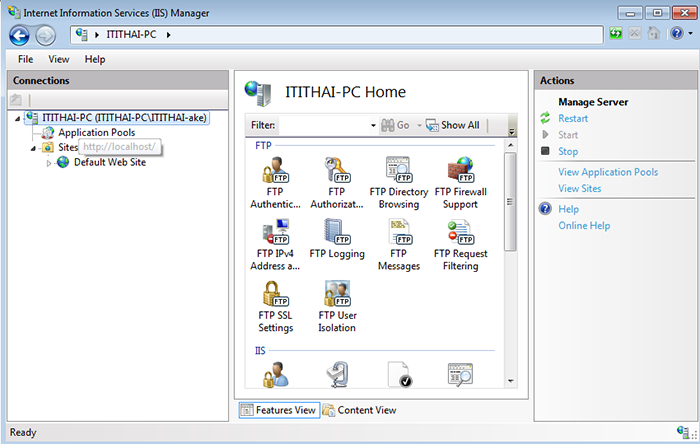Click the greyed Start action
The width and height of the screenshot is (700, 444).
click(568, 135)
